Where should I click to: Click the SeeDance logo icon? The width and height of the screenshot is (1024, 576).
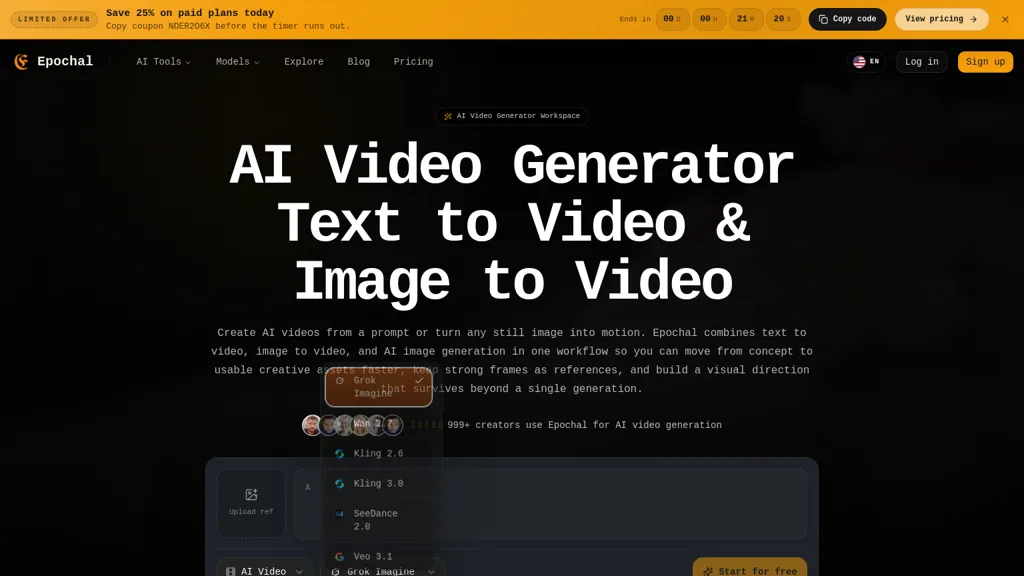(x=340, y=514)
